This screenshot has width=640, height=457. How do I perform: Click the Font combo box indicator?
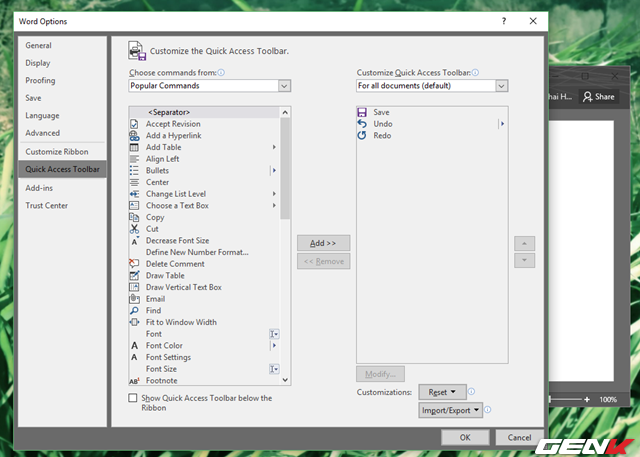274,334
